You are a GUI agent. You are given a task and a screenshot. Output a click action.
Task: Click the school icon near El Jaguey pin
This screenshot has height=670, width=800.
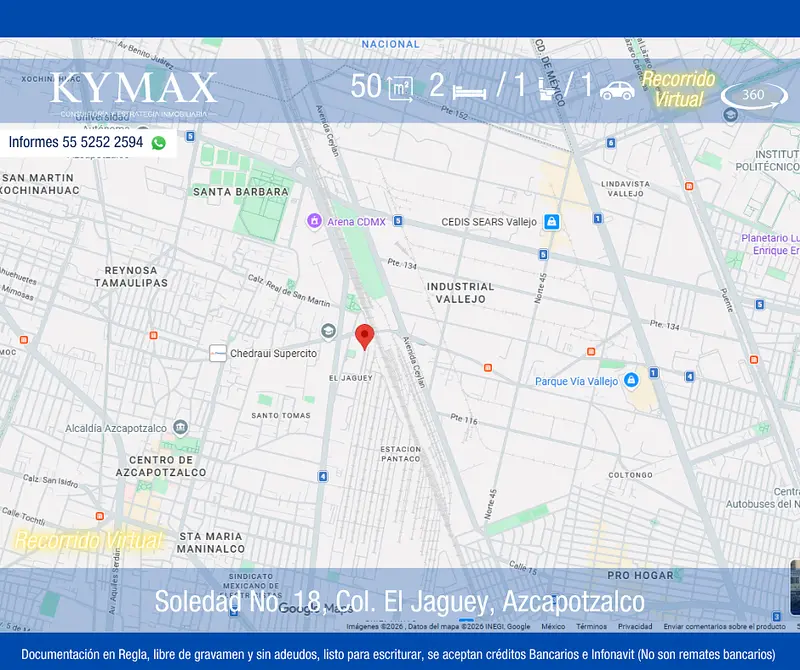pos(328,331)
